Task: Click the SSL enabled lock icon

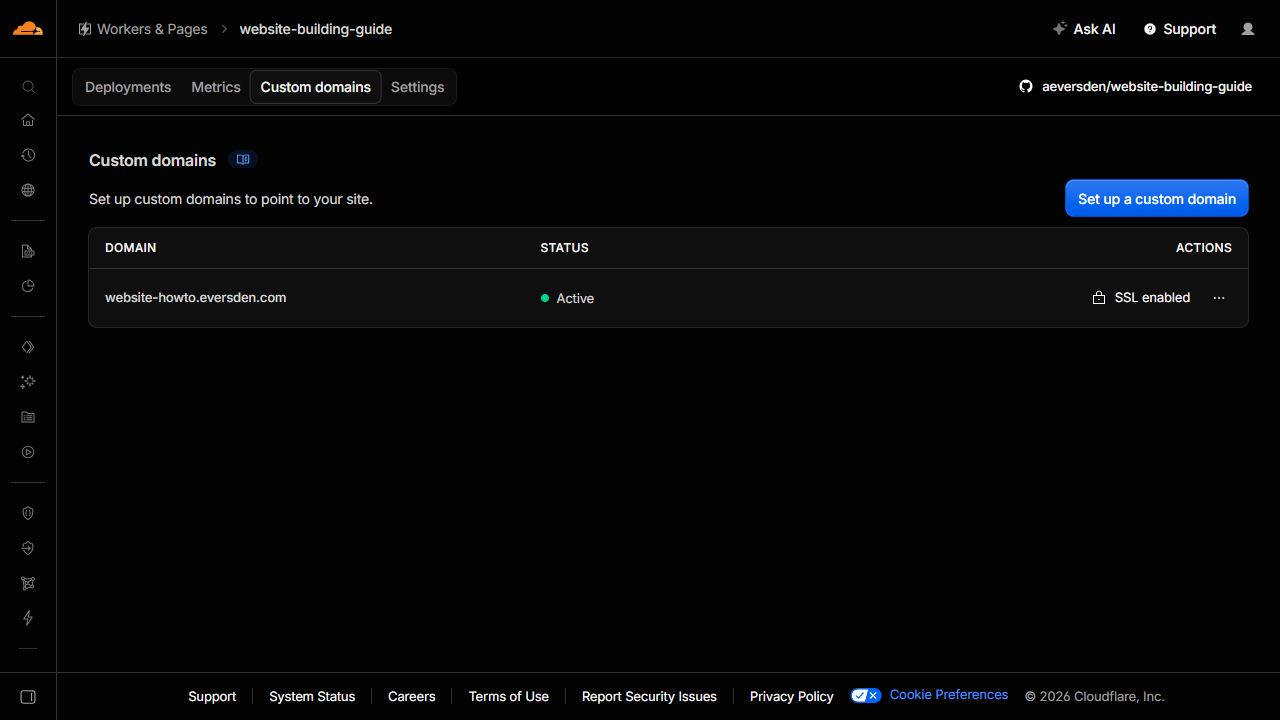Action: [1099, 298]
